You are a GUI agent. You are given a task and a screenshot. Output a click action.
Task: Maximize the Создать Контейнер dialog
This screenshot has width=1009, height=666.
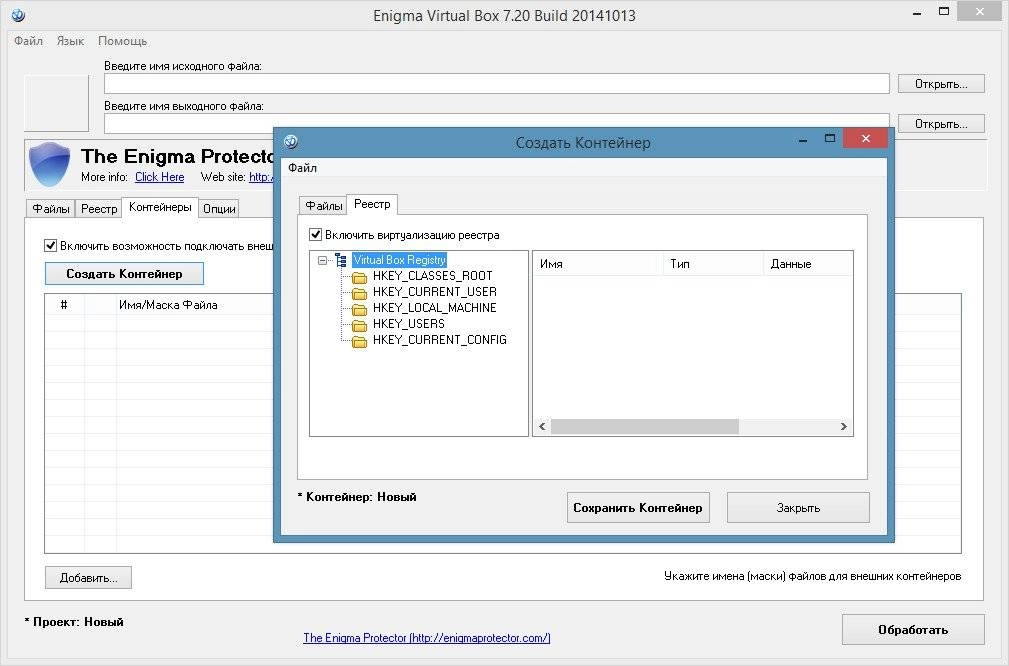tap(830, 138)
